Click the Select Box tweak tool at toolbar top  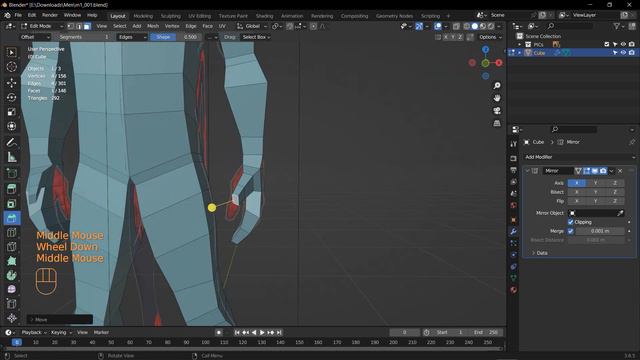[11, 52]
